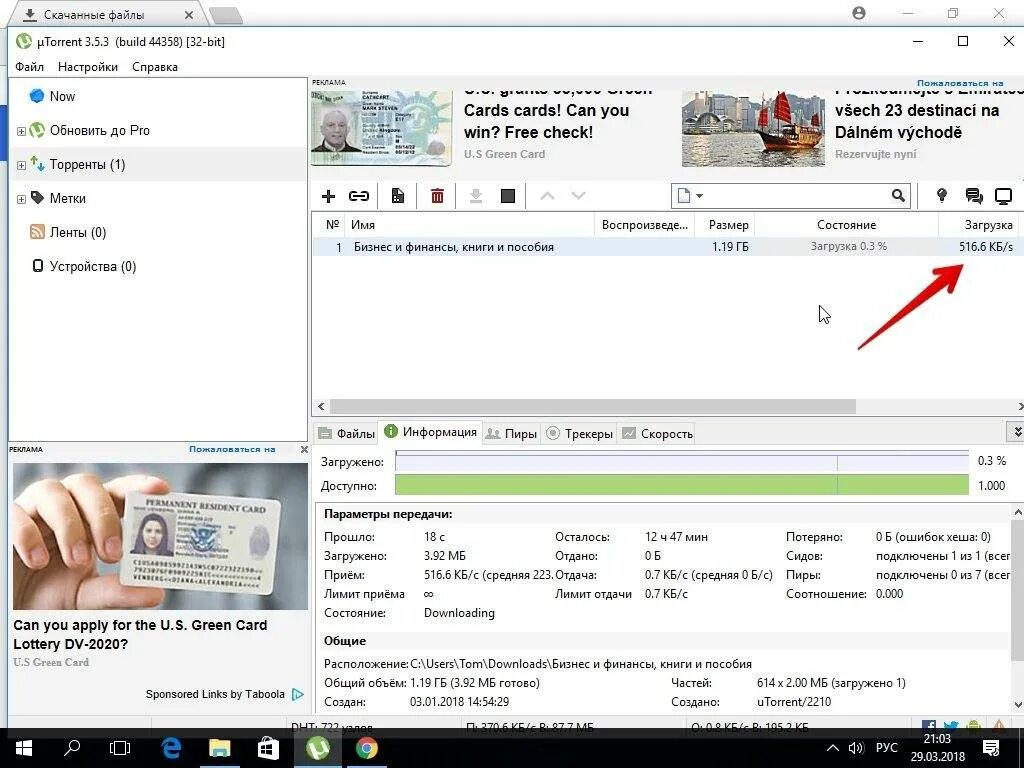Click the Stop torrent square icon
Viewport: 1024px width, 768px height.
[x=507, y=196]
